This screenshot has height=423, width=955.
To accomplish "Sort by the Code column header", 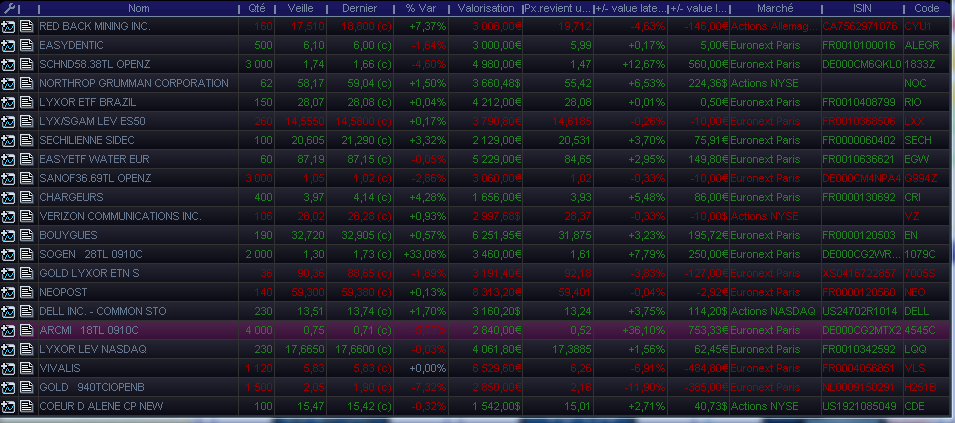I will coord(926,9).
